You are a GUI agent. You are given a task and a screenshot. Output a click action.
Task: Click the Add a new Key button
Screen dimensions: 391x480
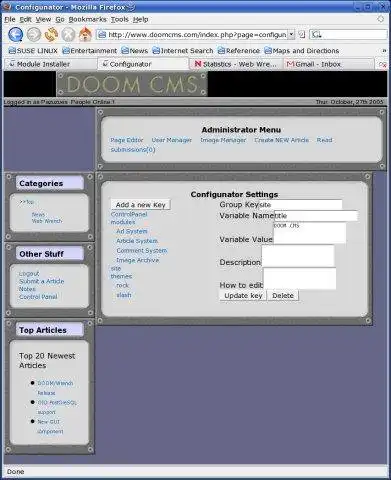(141, 205)
